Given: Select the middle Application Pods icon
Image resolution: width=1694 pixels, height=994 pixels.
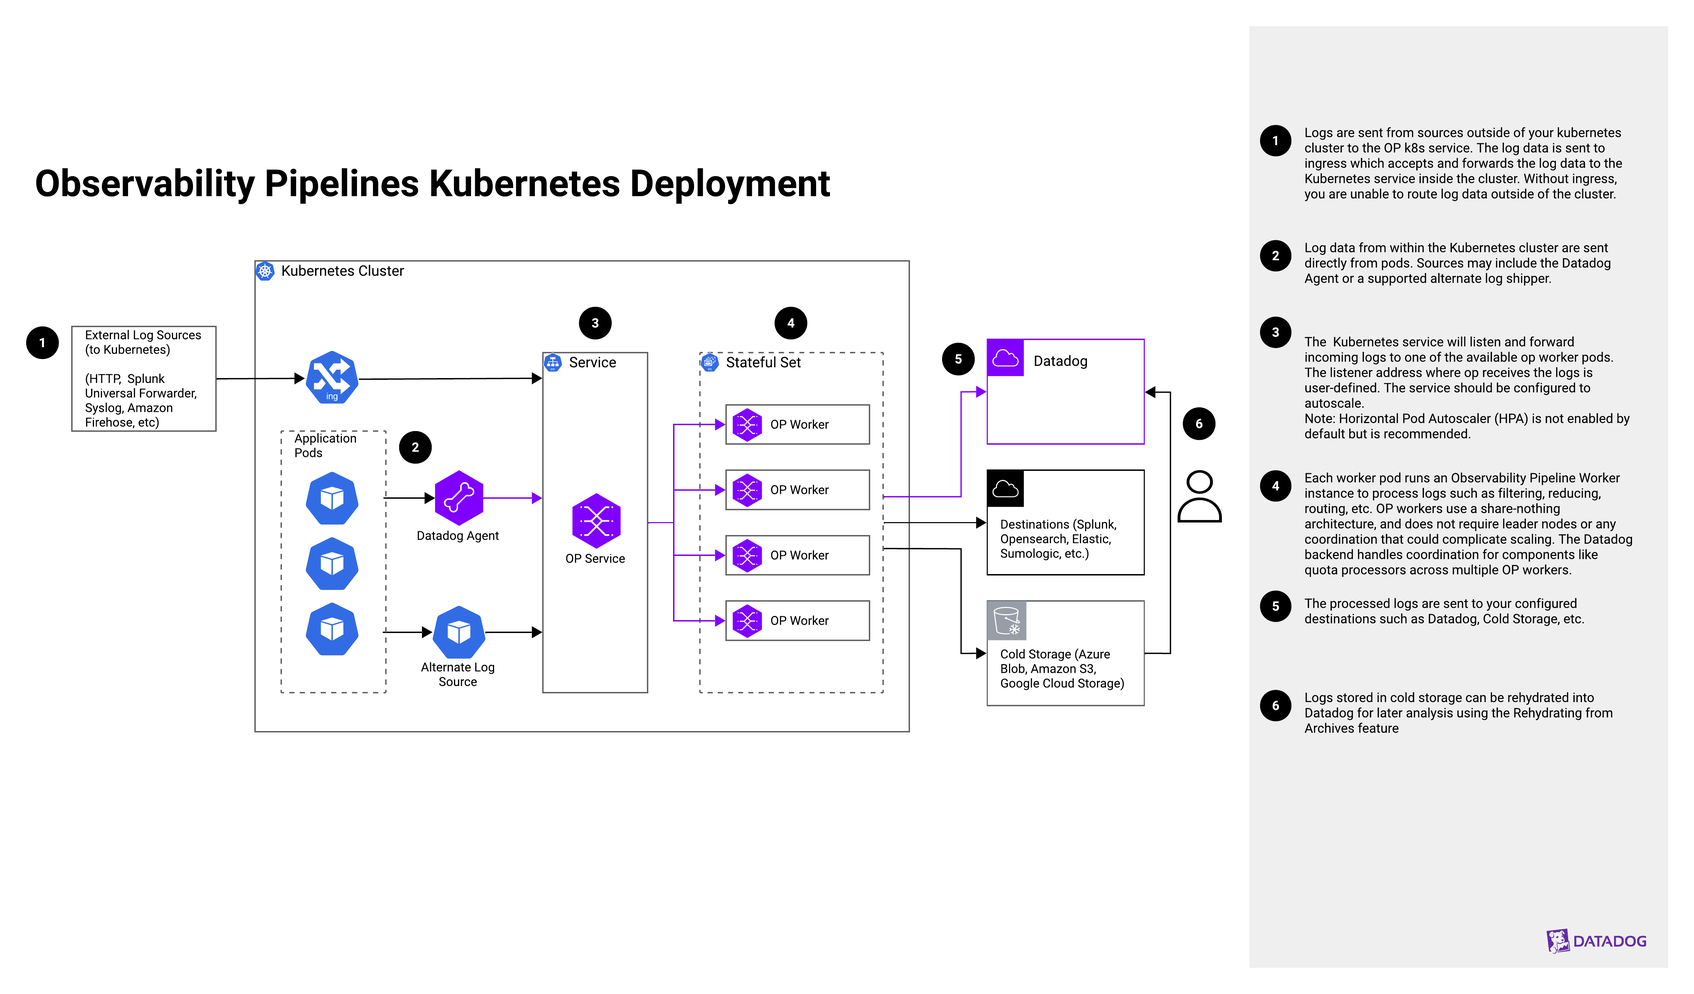Looking at the screenshot, I should point(332,564).
